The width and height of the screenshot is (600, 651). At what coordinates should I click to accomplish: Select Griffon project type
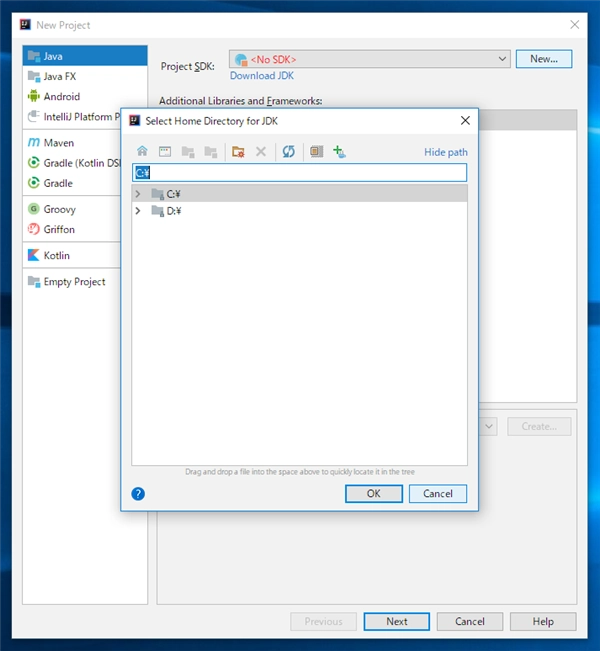click(x=72, y=229)
